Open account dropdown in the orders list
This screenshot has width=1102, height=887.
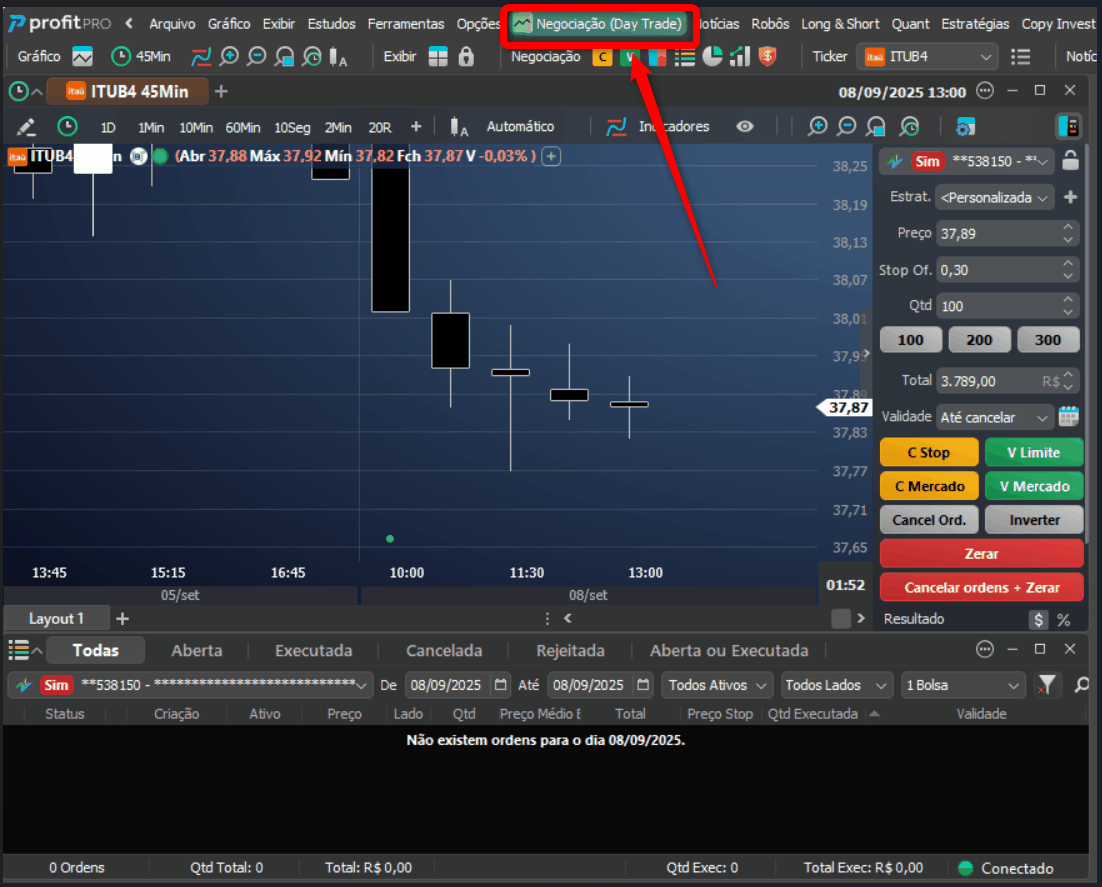pos(190,685)
